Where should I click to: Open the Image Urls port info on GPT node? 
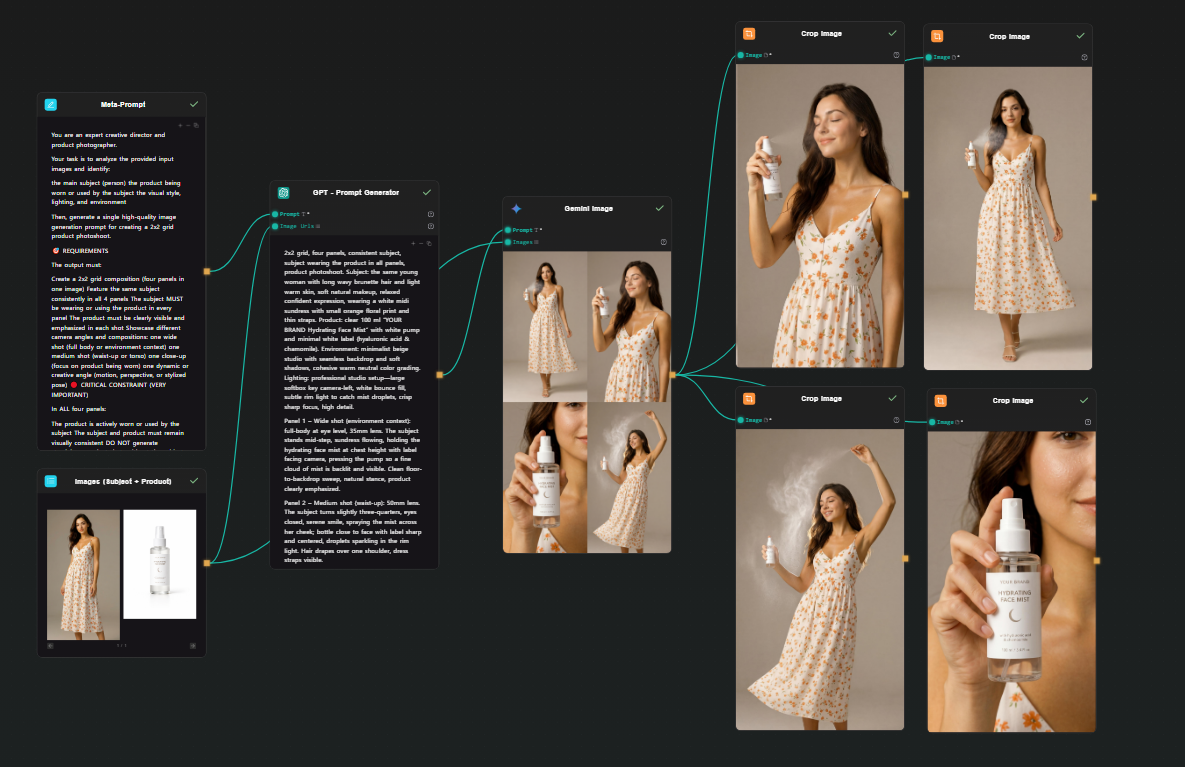coord(431,226)
